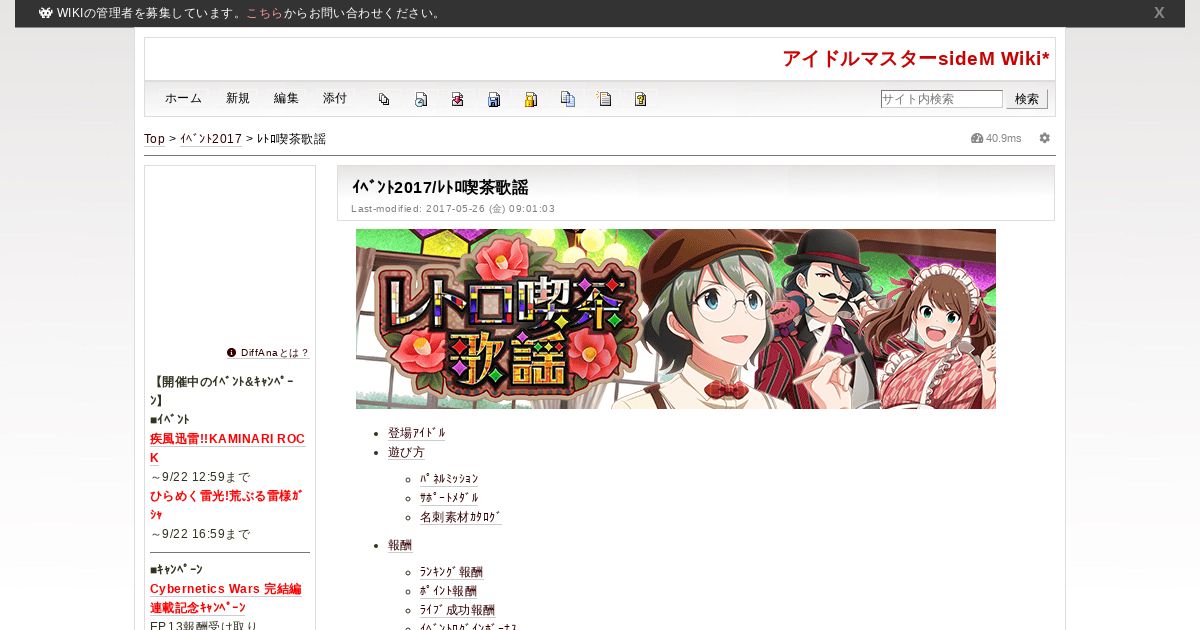Image resolution: width=1200 pixels, height=630 pixels.
Task: Click the speedometer icon beside 40.9ms
Action: (977, 138)
